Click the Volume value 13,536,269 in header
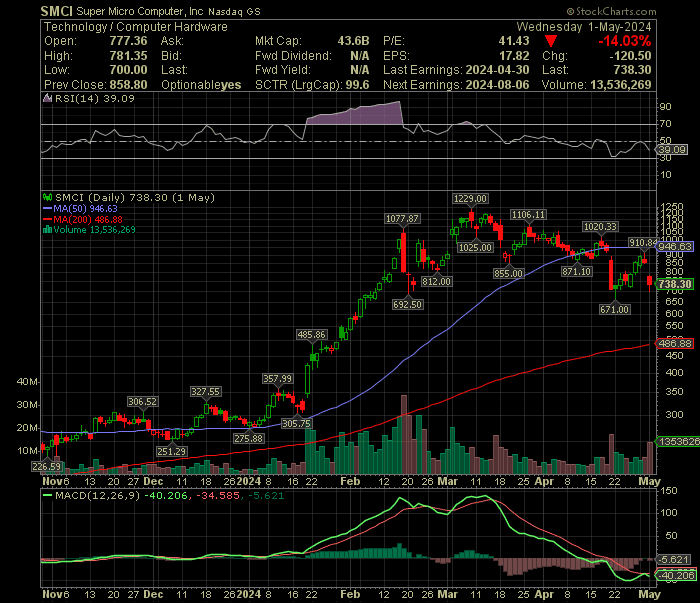The image size is (700, 603). [x=621, y=85]
